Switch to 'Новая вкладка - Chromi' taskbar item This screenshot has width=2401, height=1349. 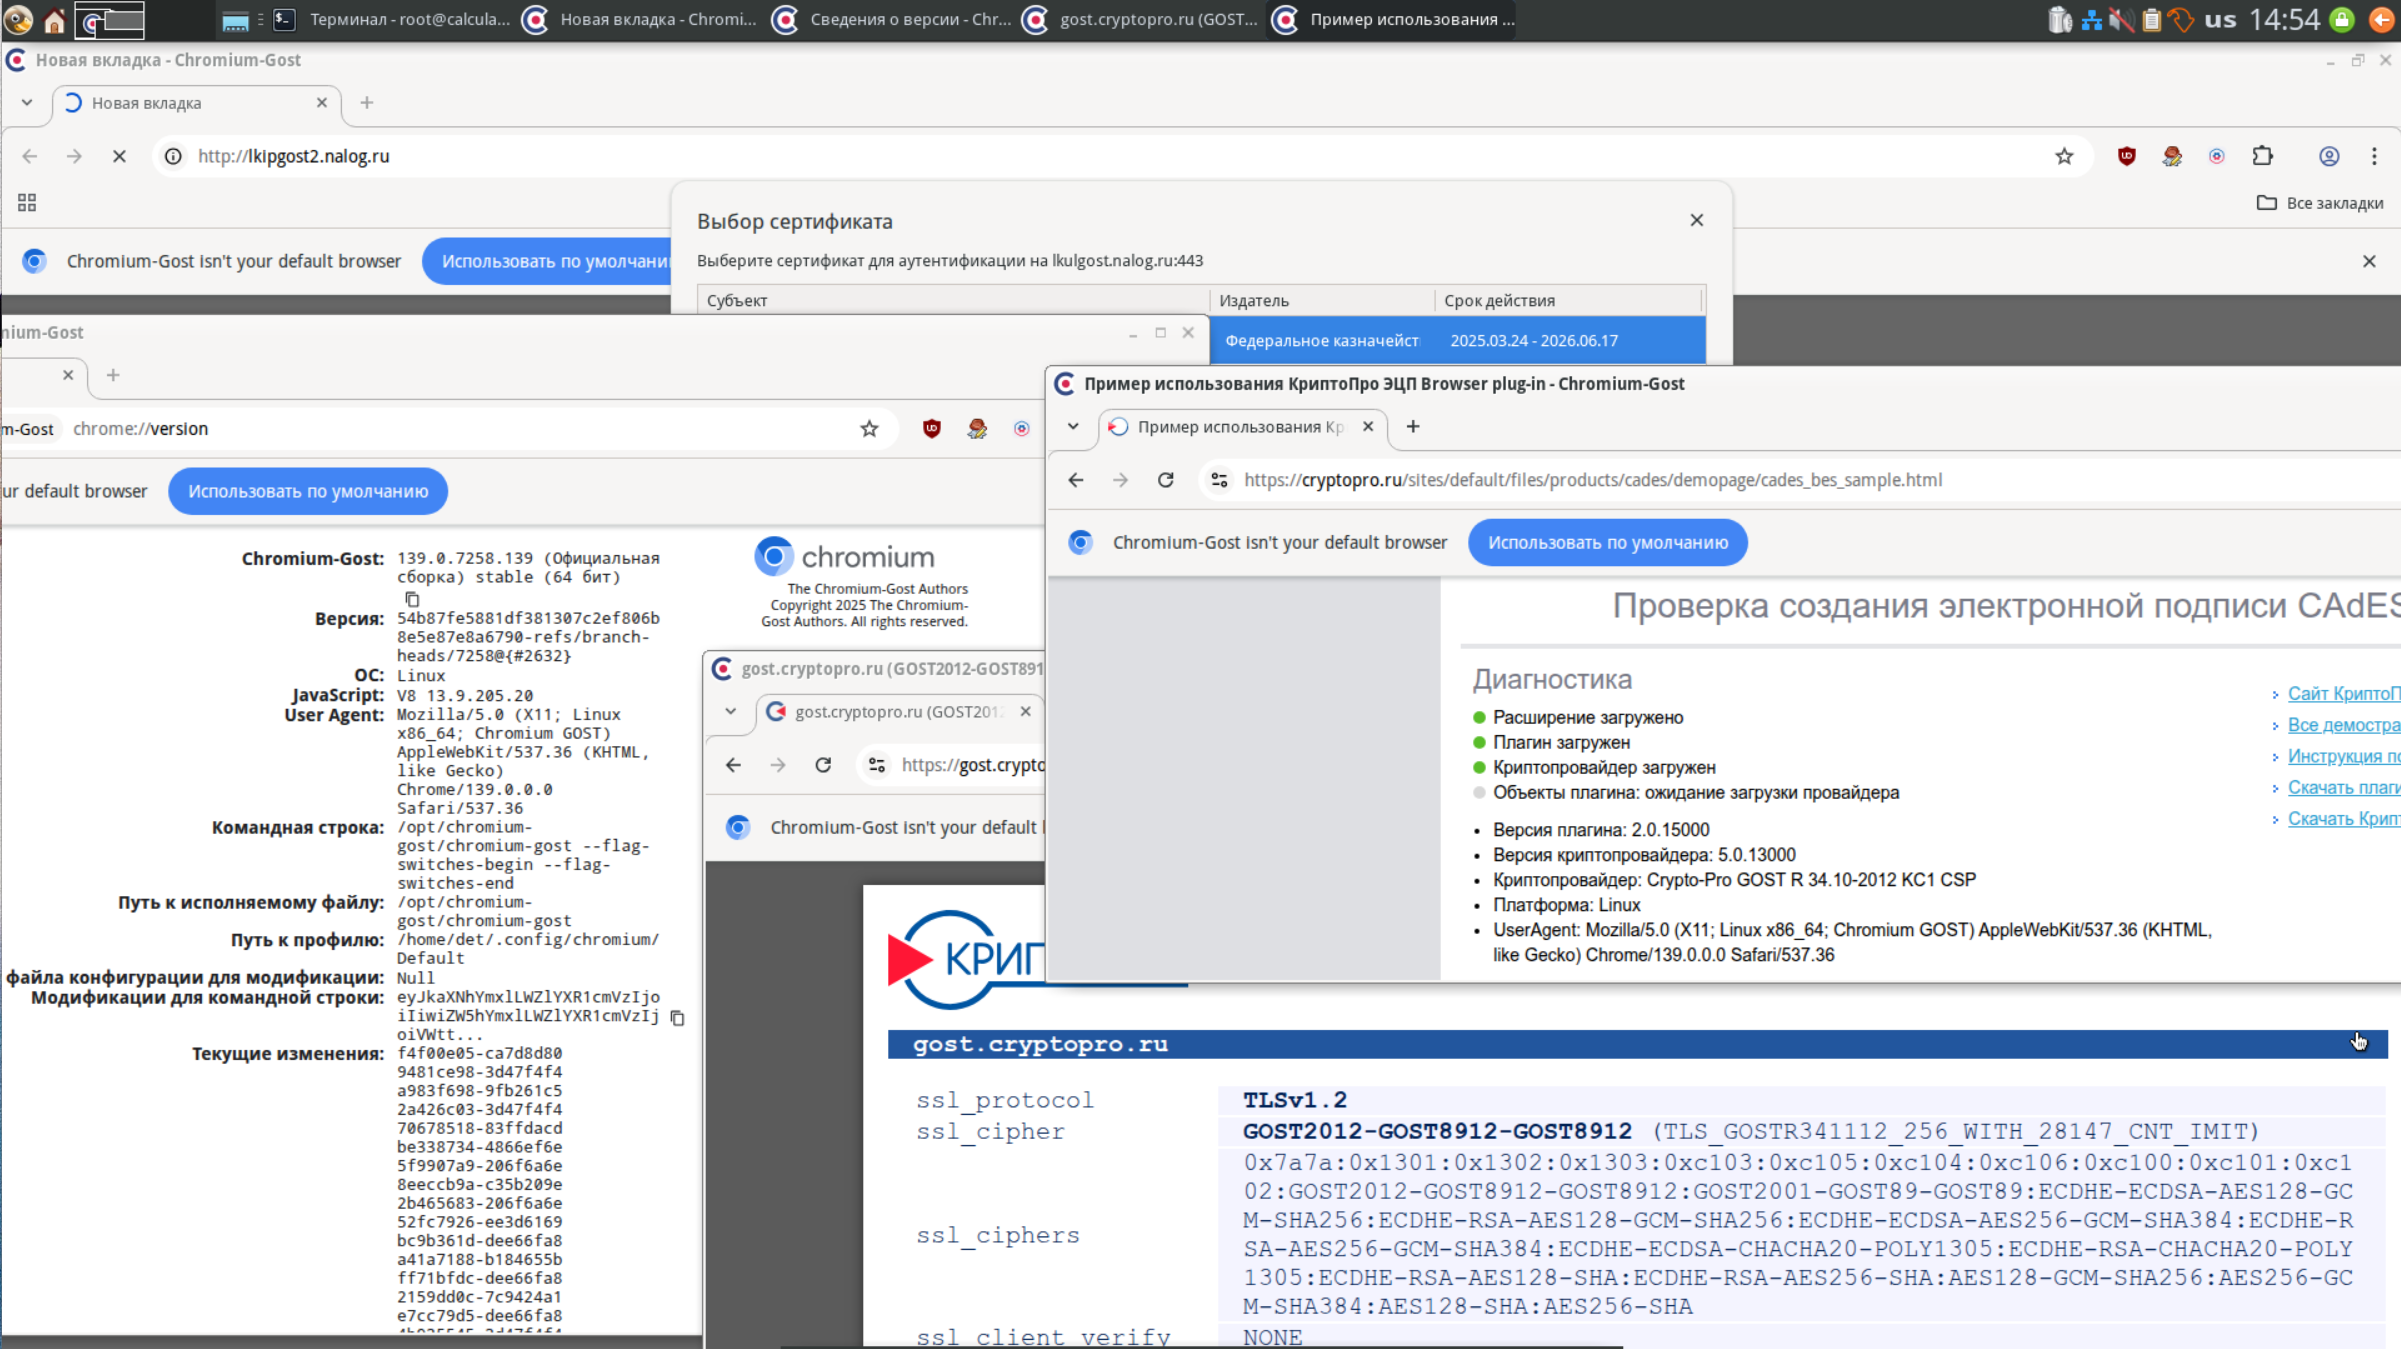click(641, 19)
